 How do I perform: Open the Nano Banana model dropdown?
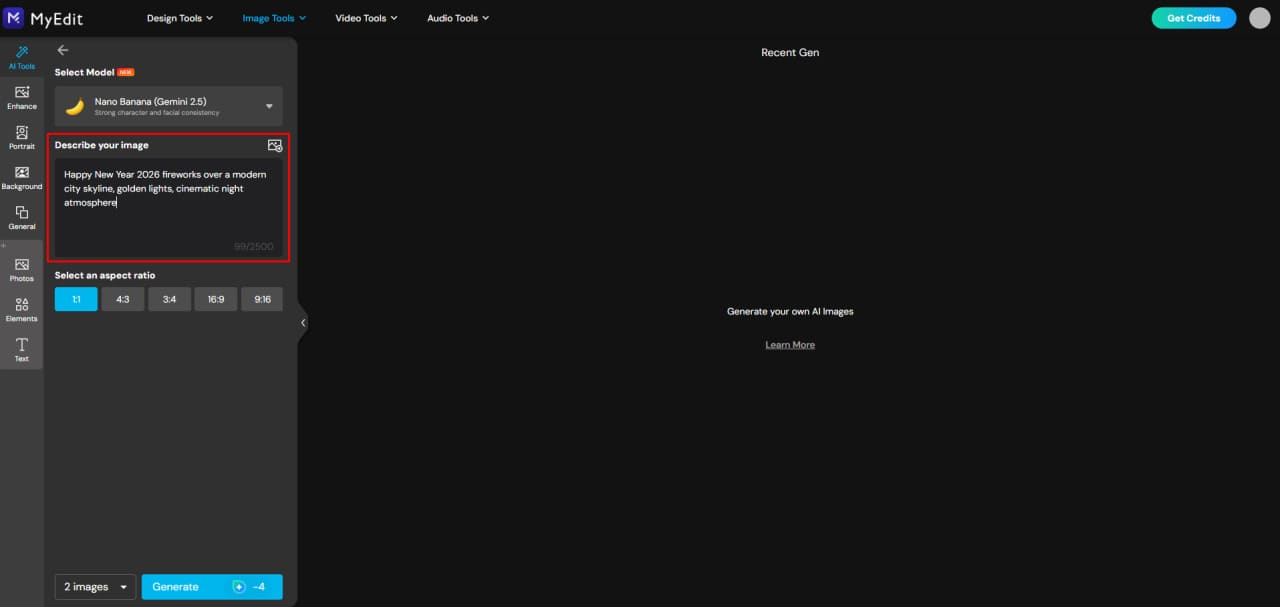(169, 106)
